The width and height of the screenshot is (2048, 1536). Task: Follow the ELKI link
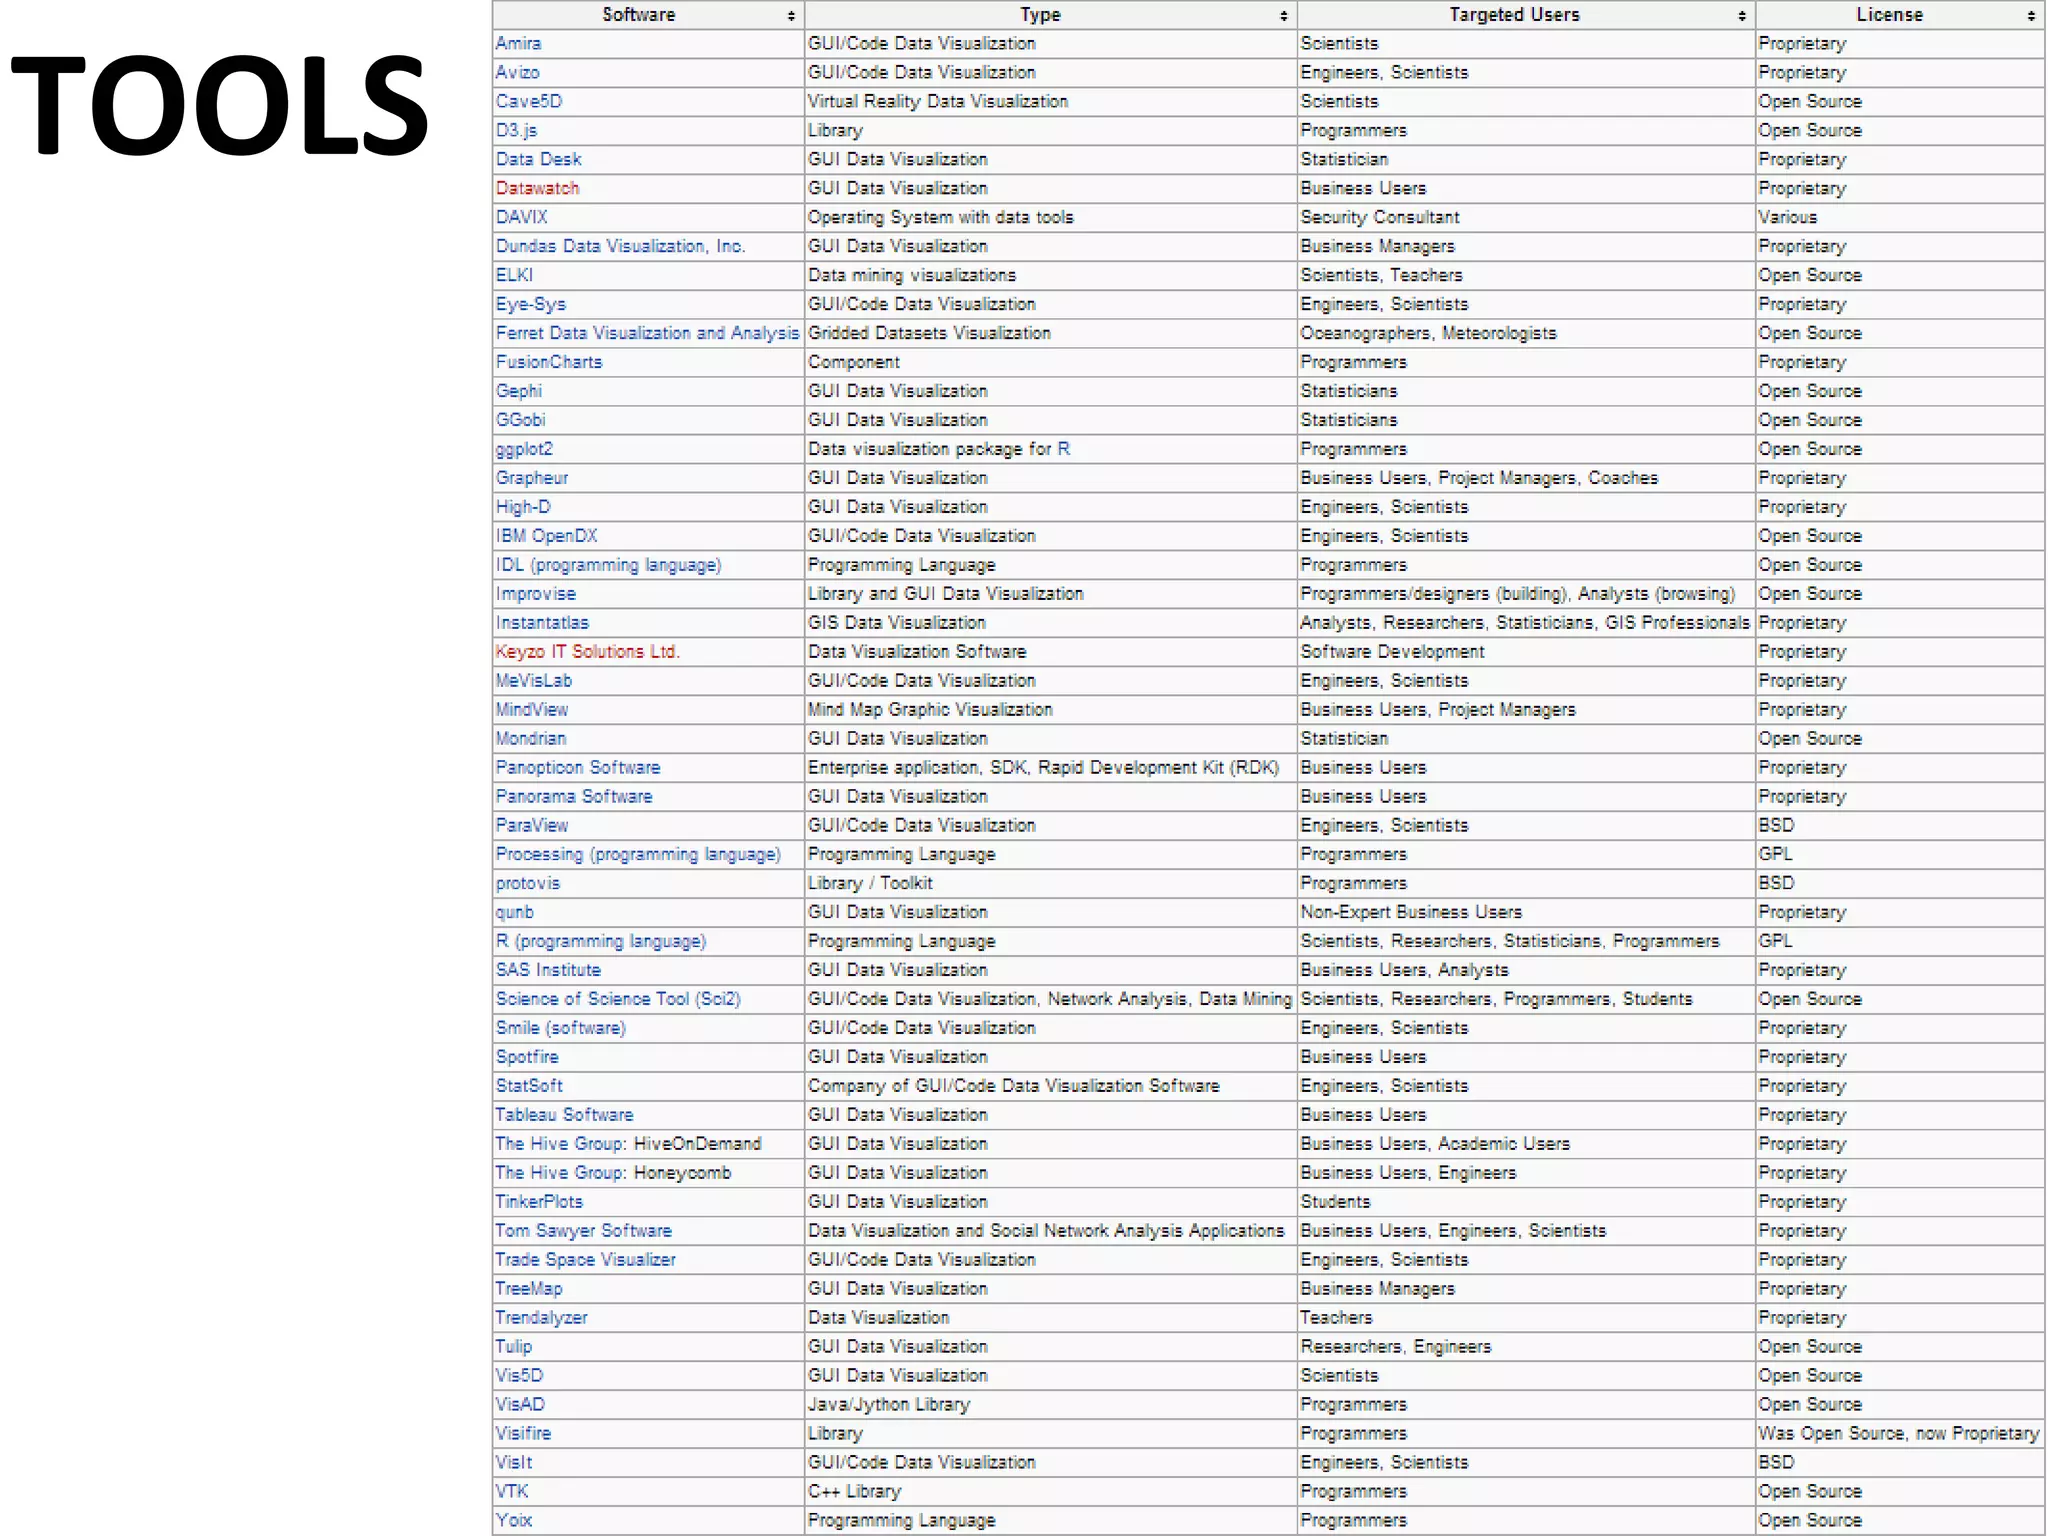[514, 276]
